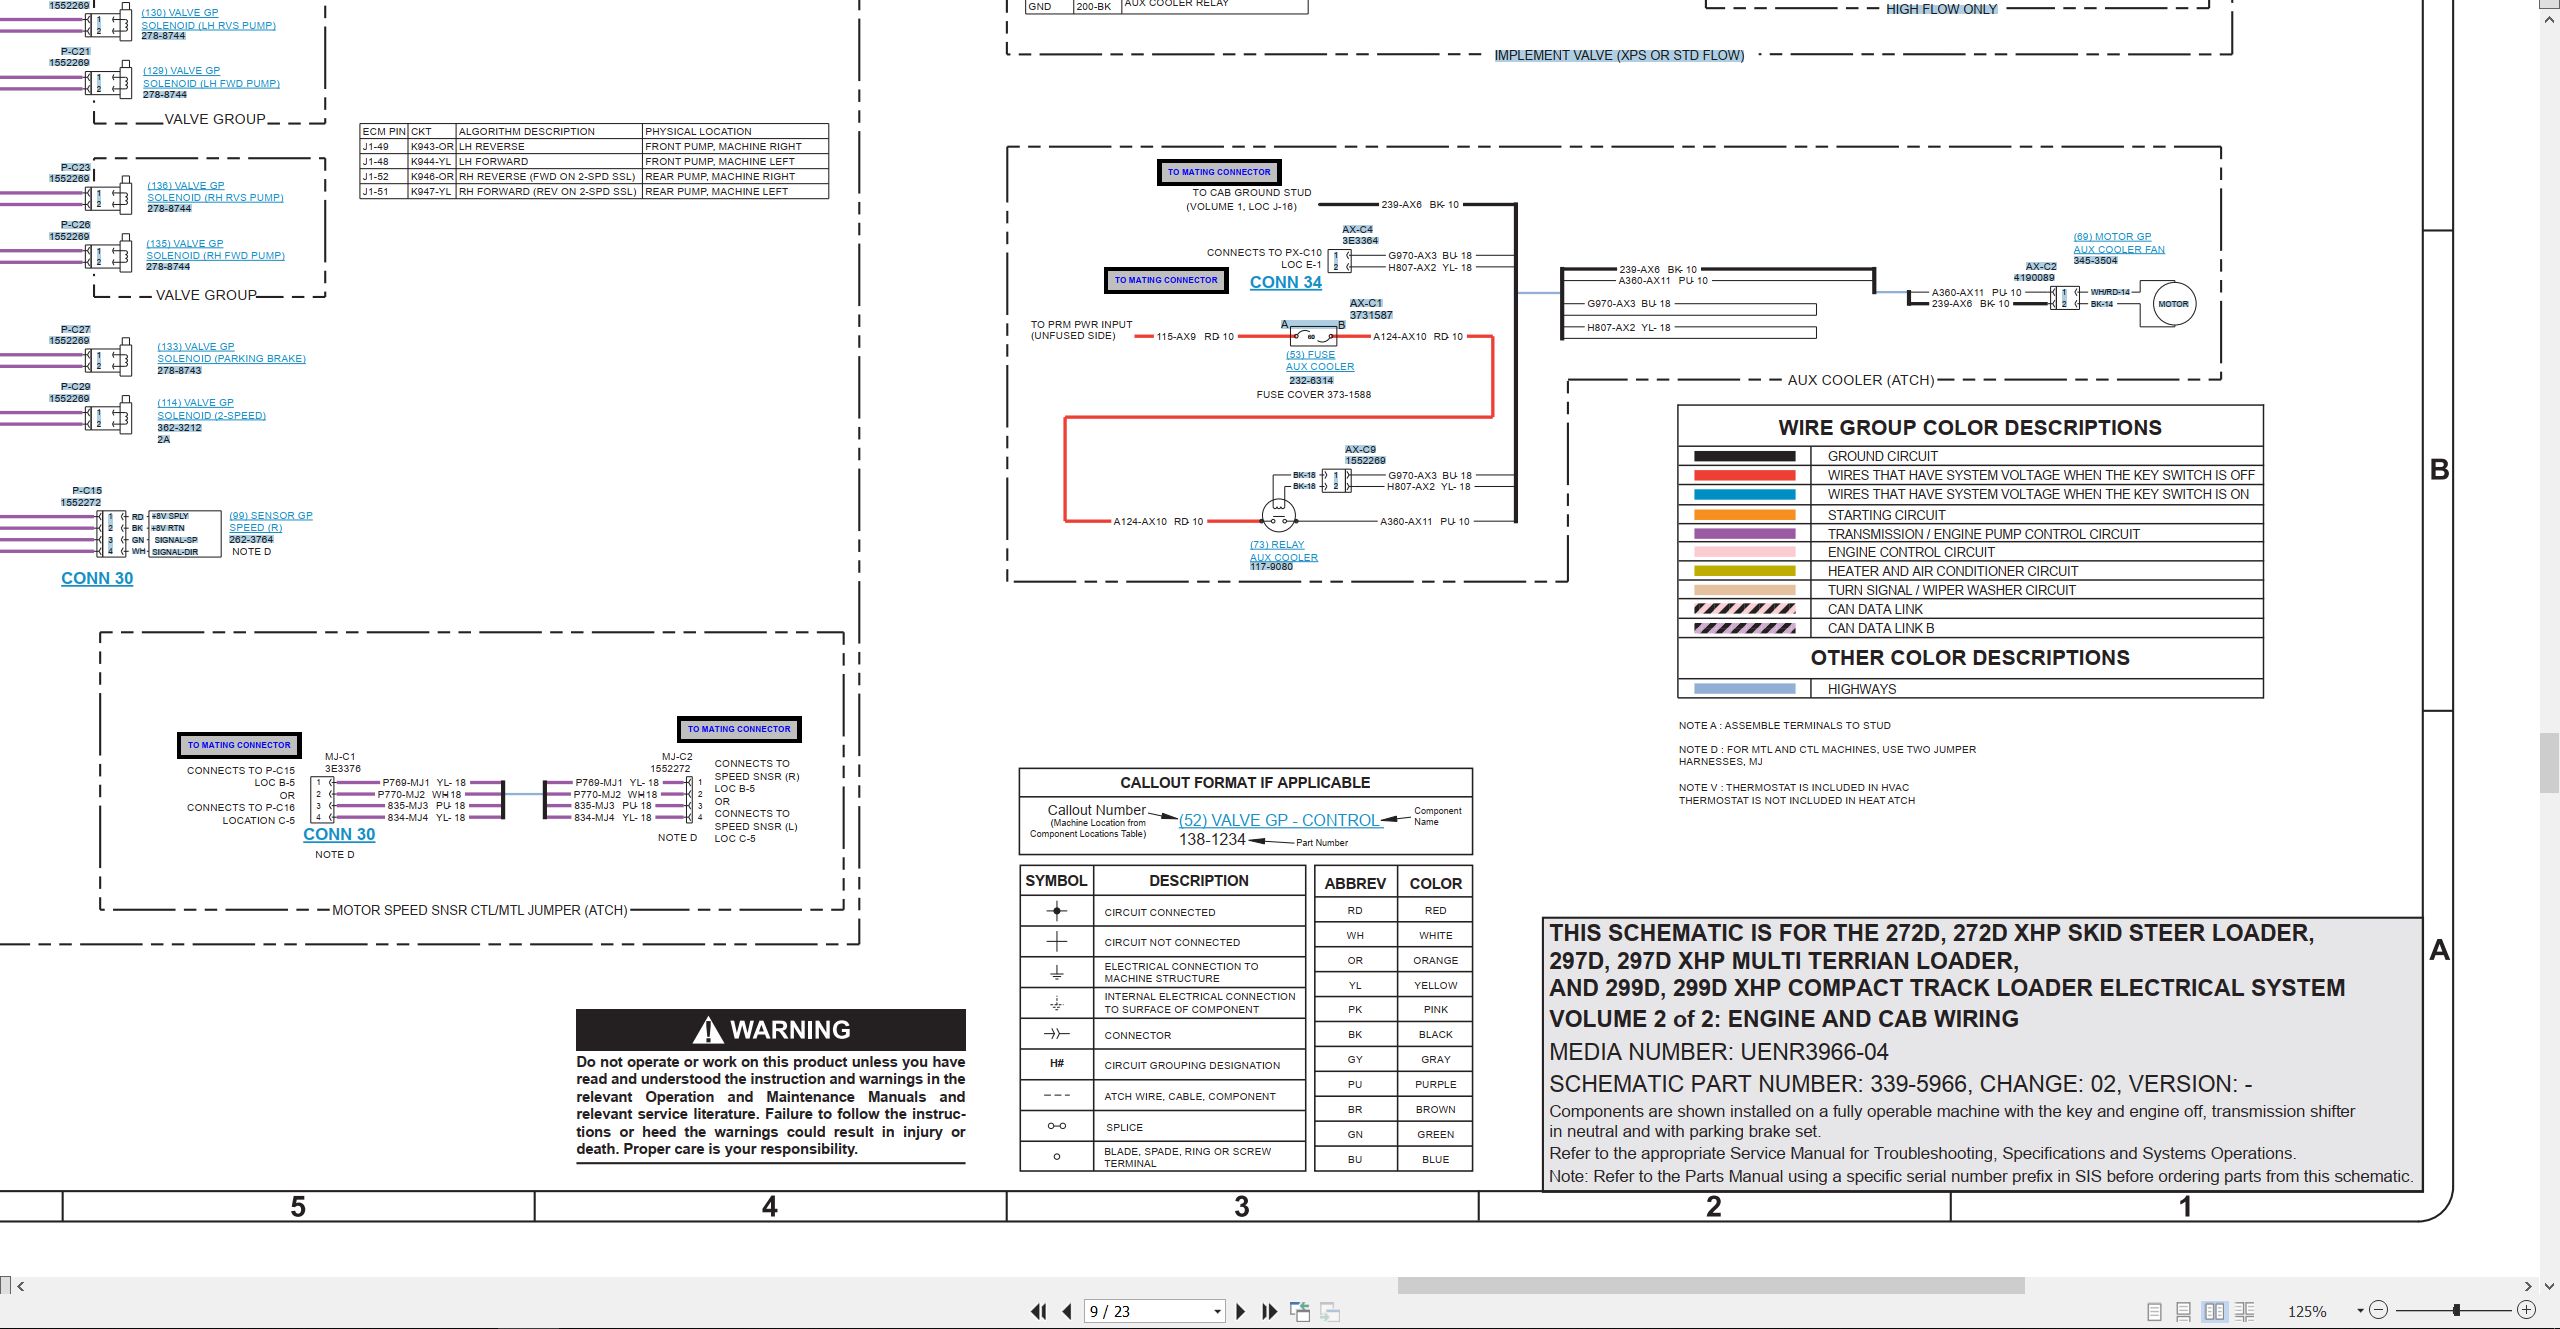Select two-page side-by-side view
Image resolution: width=2560 pixels, height=1329 pixels.
point(2214,1311)
